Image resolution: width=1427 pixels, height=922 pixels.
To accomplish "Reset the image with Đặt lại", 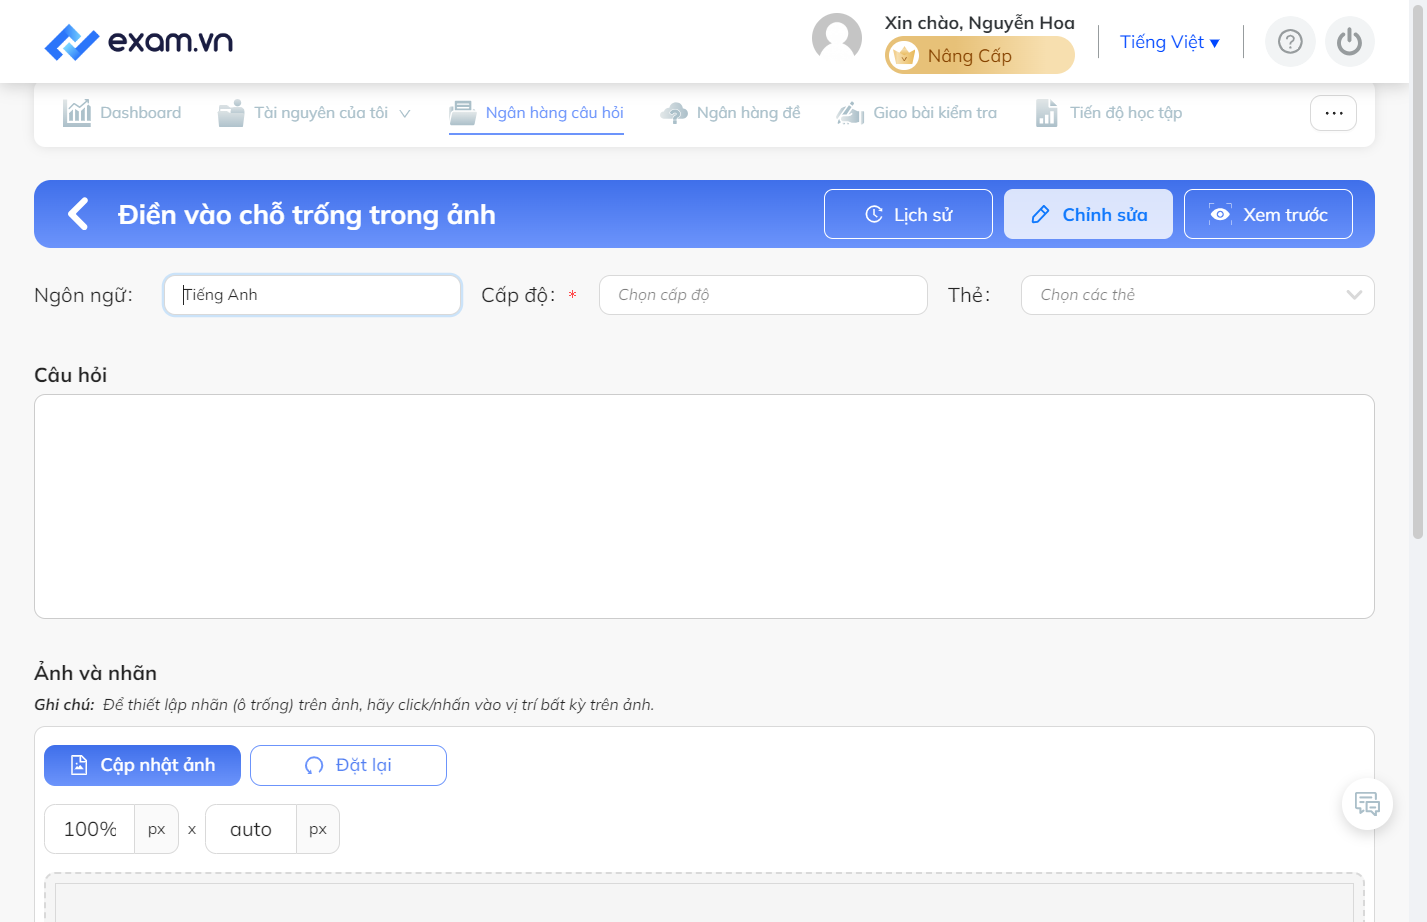I will (x=348, y=765).
